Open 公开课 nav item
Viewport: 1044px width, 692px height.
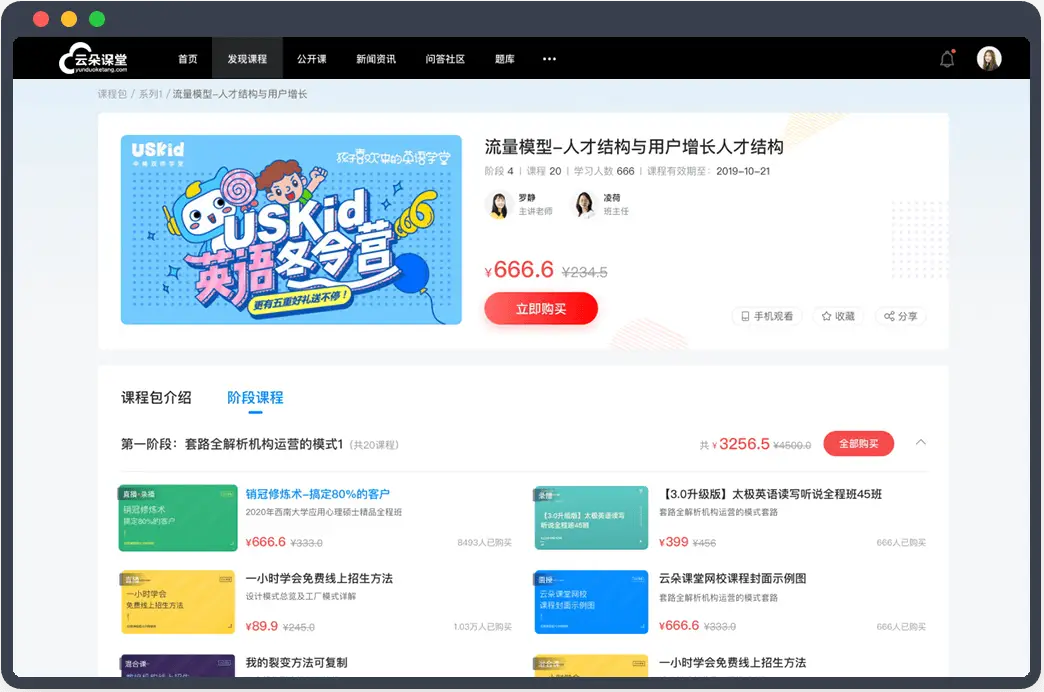point(312,59)
